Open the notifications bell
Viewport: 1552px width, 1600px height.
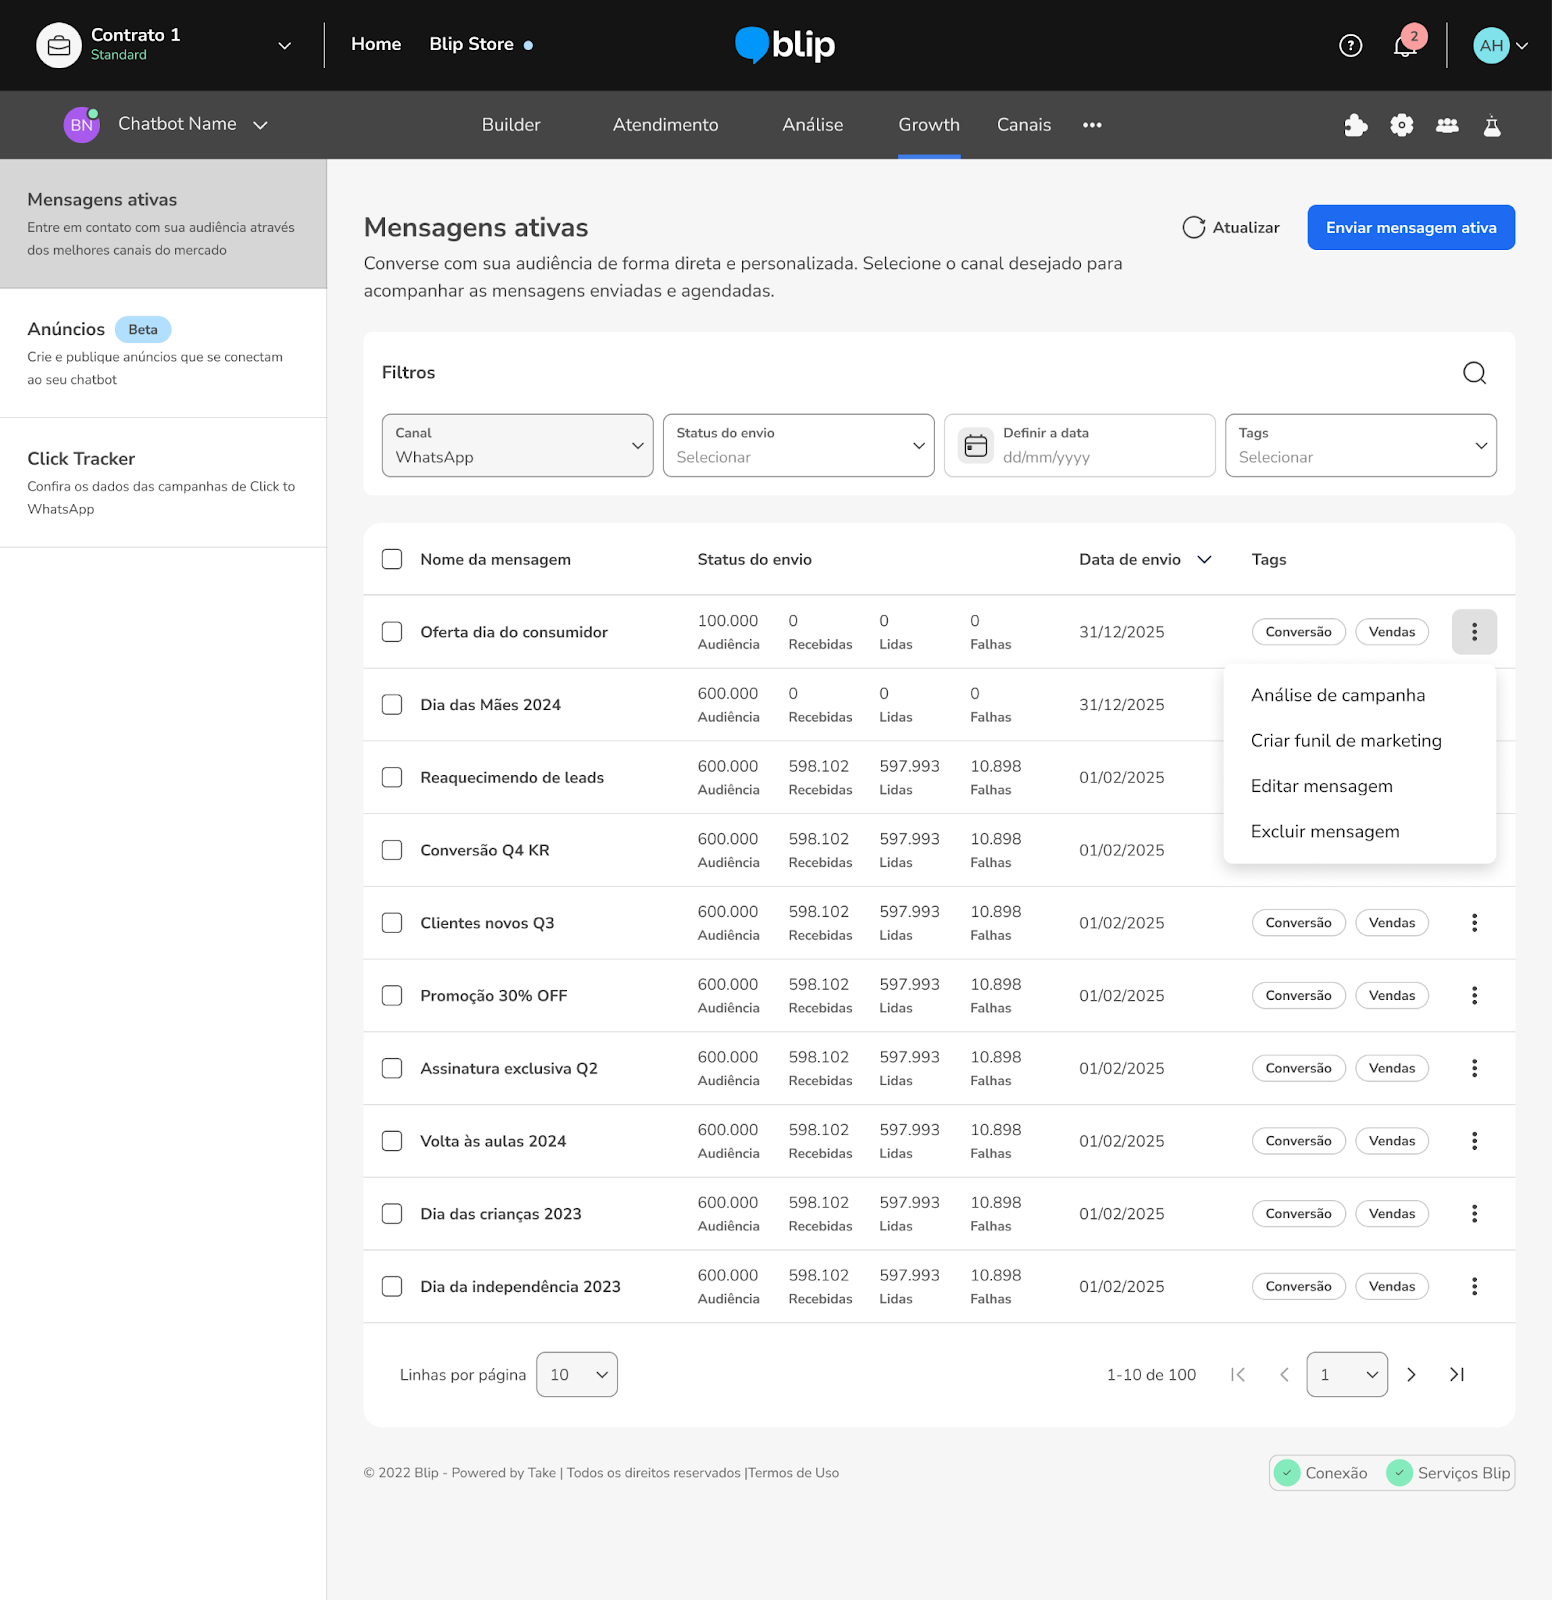tap(1405, 46)
